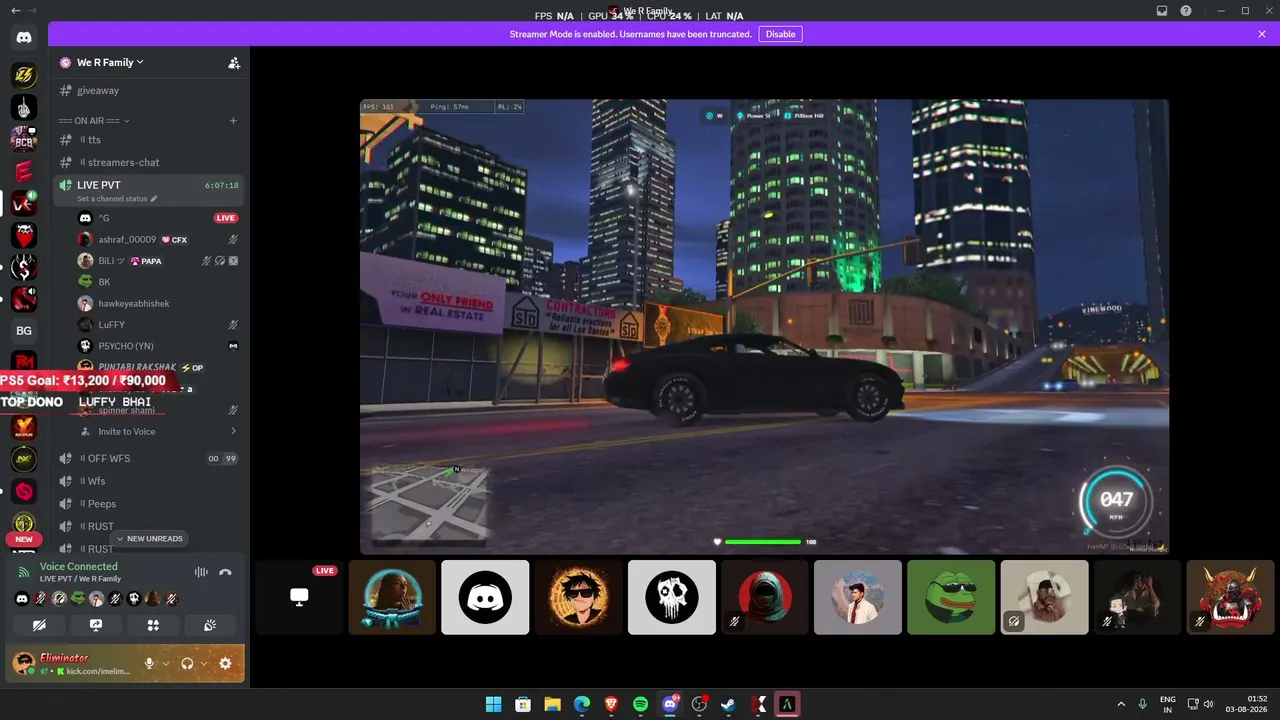Open noise suppression waveform icon
The width and height of the screenshot is (1280, 720).
coord(201,572)
